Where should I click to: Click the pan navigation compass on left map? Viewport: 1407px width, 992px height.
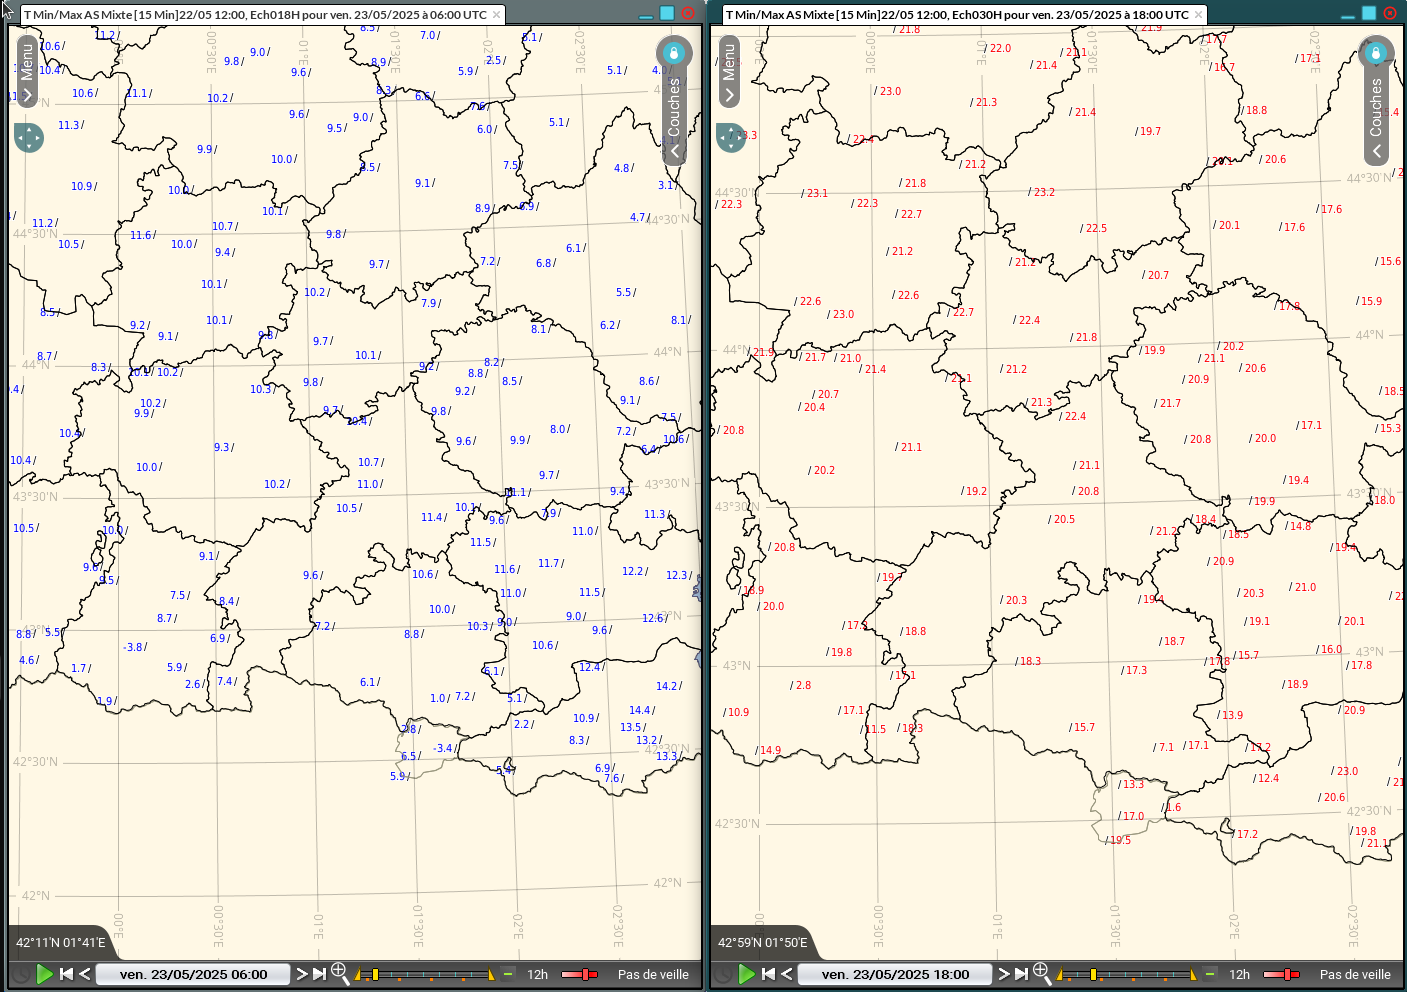[29, 137]
